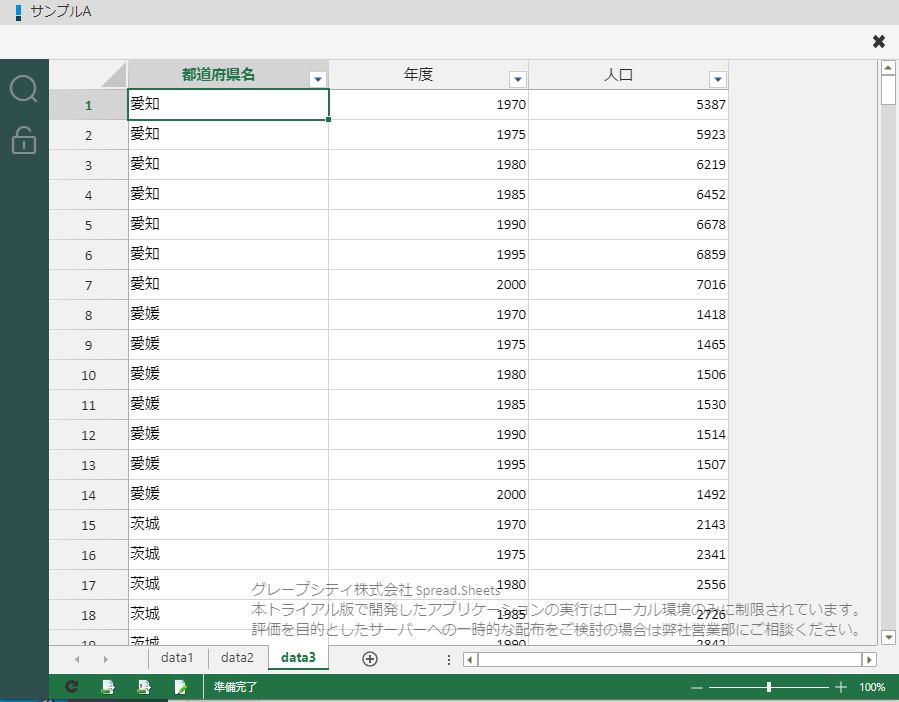This screenshot has width=899, height=702.
Task: Click the search magnifier icon in sidebar
Action: (24, 89)
